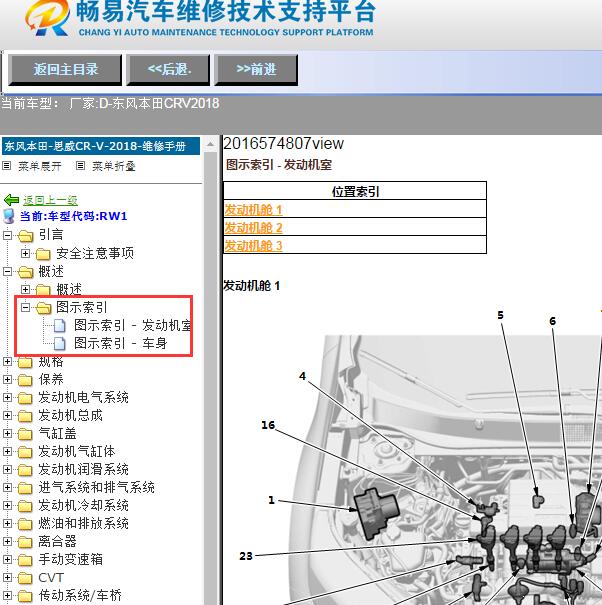Select 图示索引 - 发动机室 tree item
Viewport: 602px width, 605px height.
(x=132, y=325)
